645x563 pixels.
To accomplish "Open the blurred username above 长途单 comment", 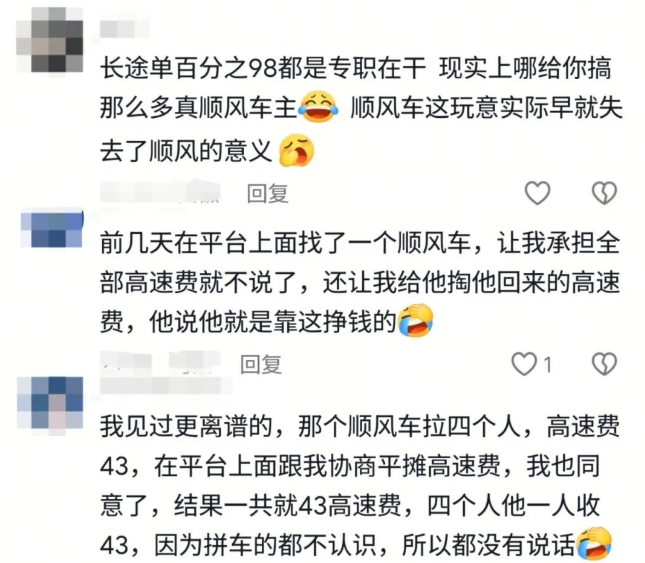I will (125, 29).
